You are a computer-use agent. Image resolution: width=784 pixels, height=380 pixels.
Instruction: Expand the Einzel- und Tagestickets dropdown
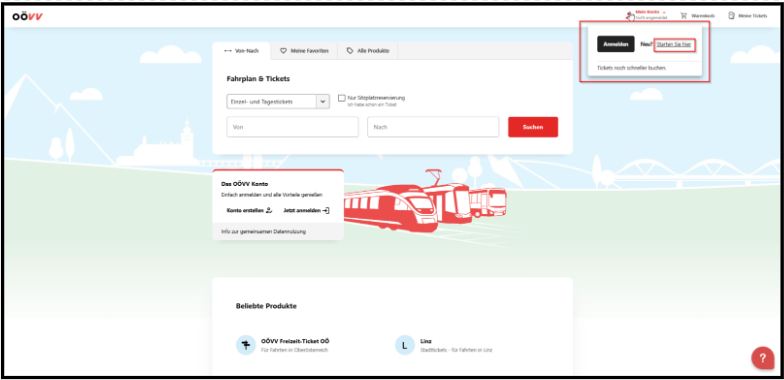click(278, 102)
